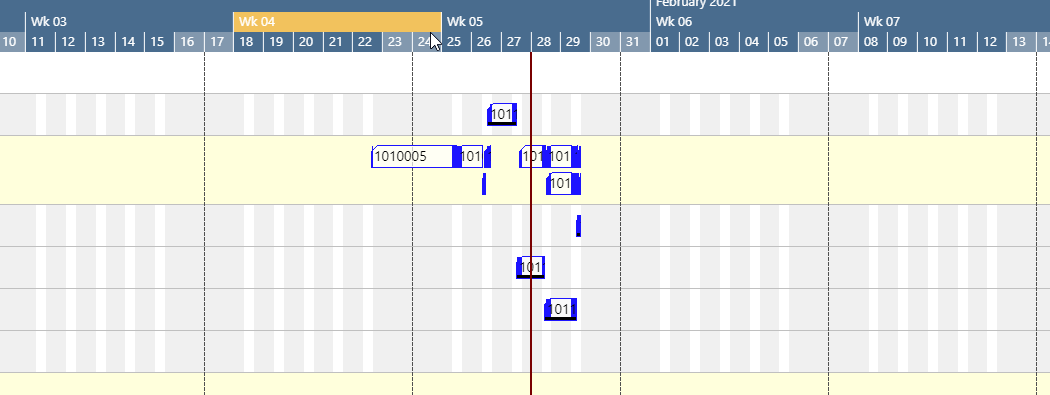Click day 14 under Wk 03
Image resolution: width=1050 pixels, height=395 pixels.
(129, 42)
